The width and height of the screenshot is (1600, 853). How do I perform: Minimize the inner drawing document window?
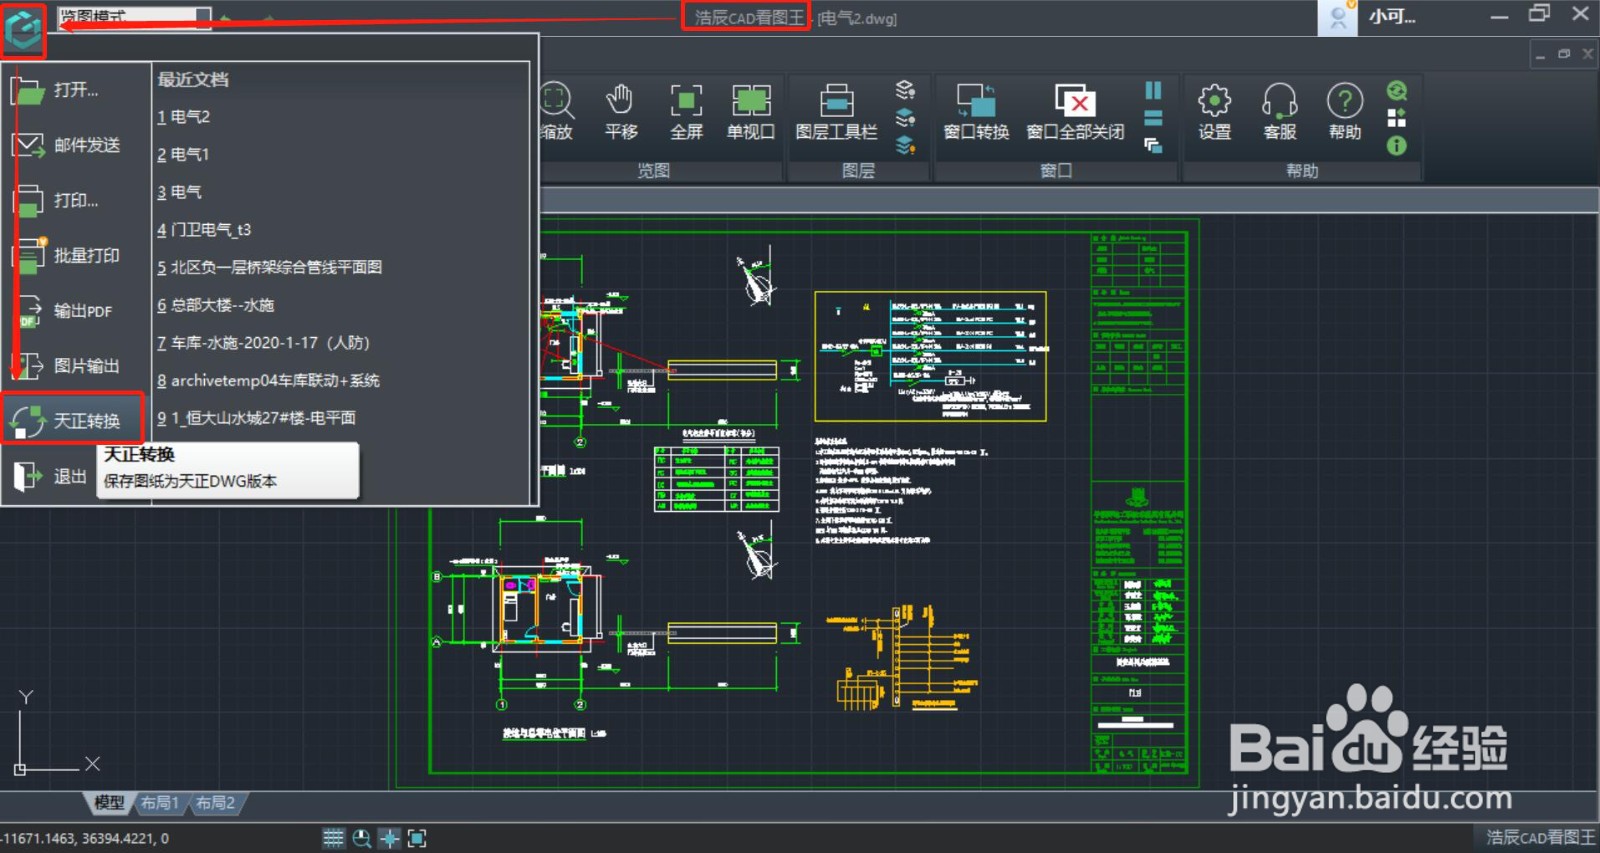1540,54
